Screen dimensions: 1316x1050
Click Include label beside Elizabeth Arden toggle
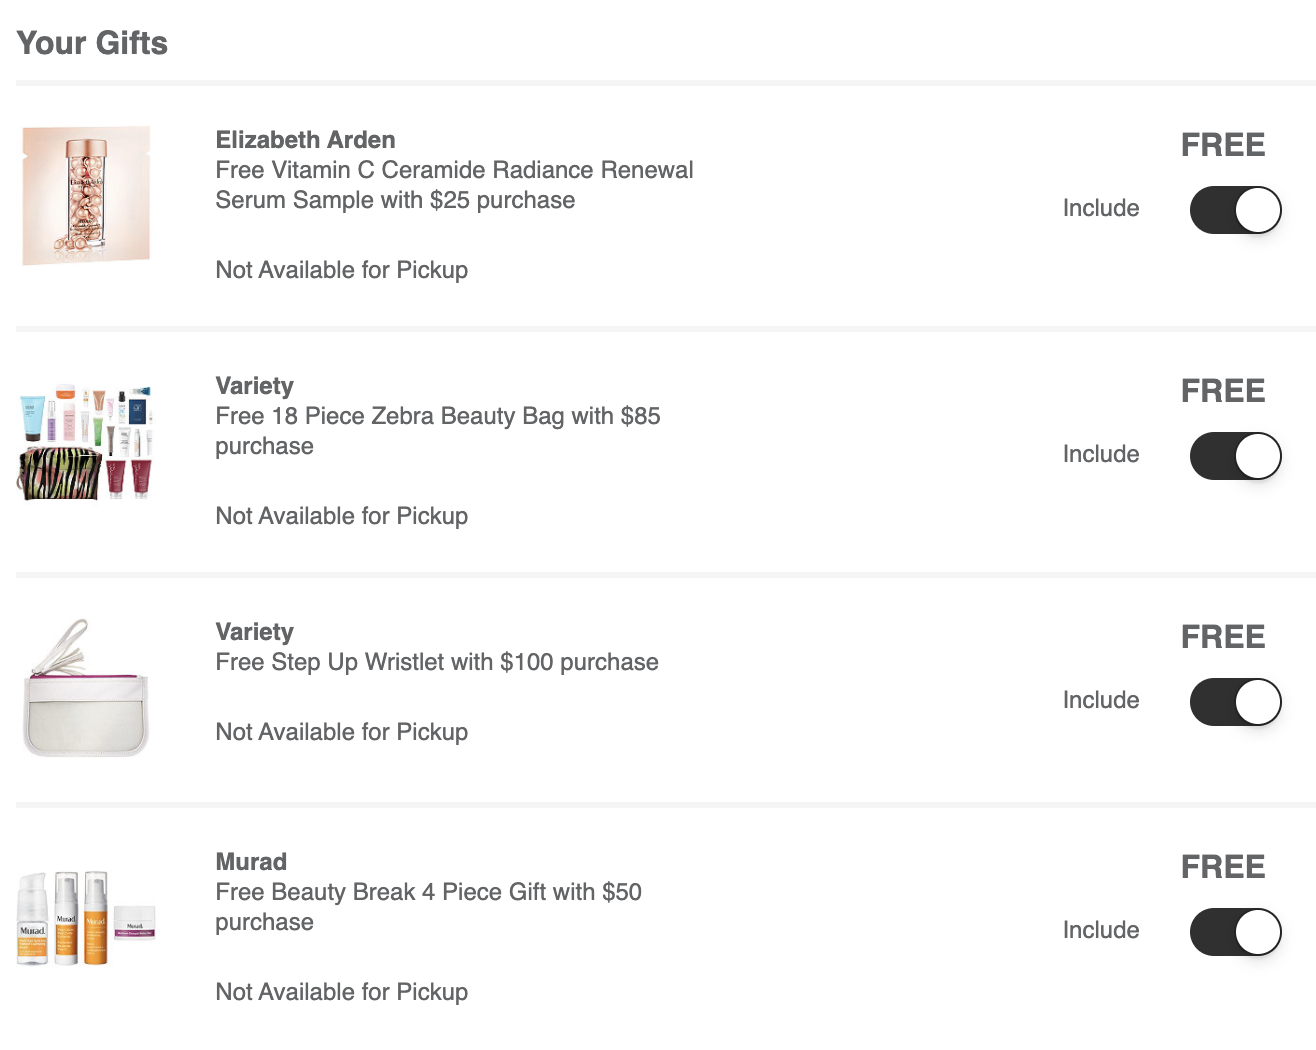point(1101,208)
